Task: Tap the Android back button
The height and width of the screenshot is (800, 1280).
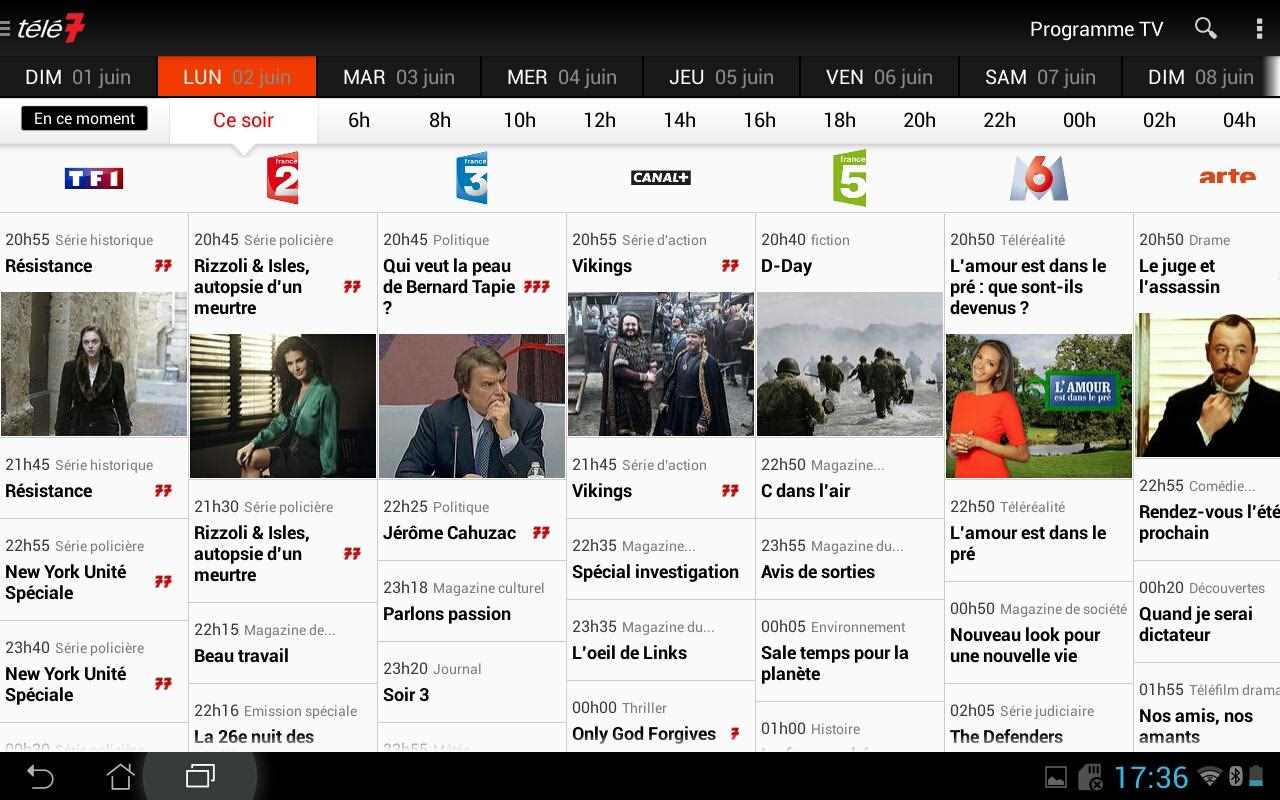Action: point(40,776)
